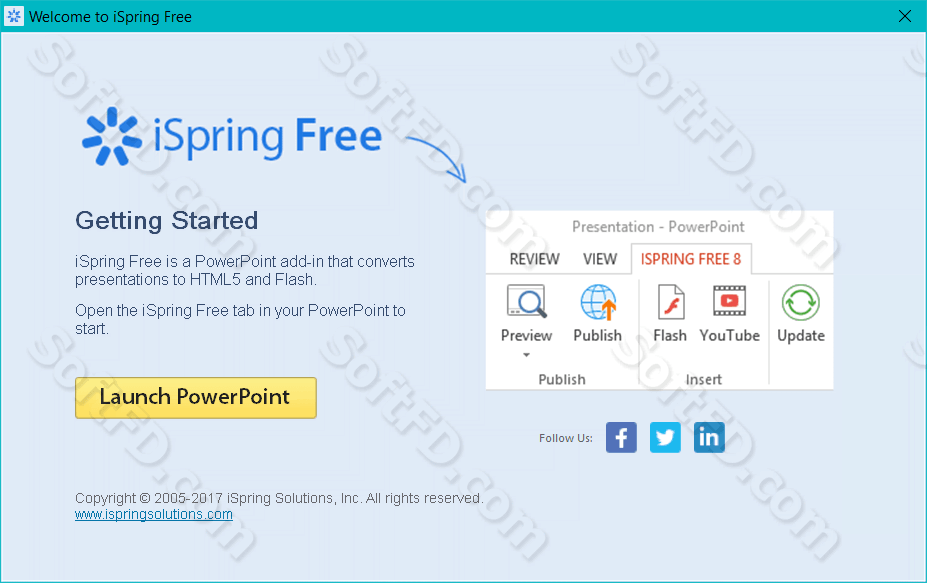
Task: Click the iSpring Free logo
Action: [232, 137]
